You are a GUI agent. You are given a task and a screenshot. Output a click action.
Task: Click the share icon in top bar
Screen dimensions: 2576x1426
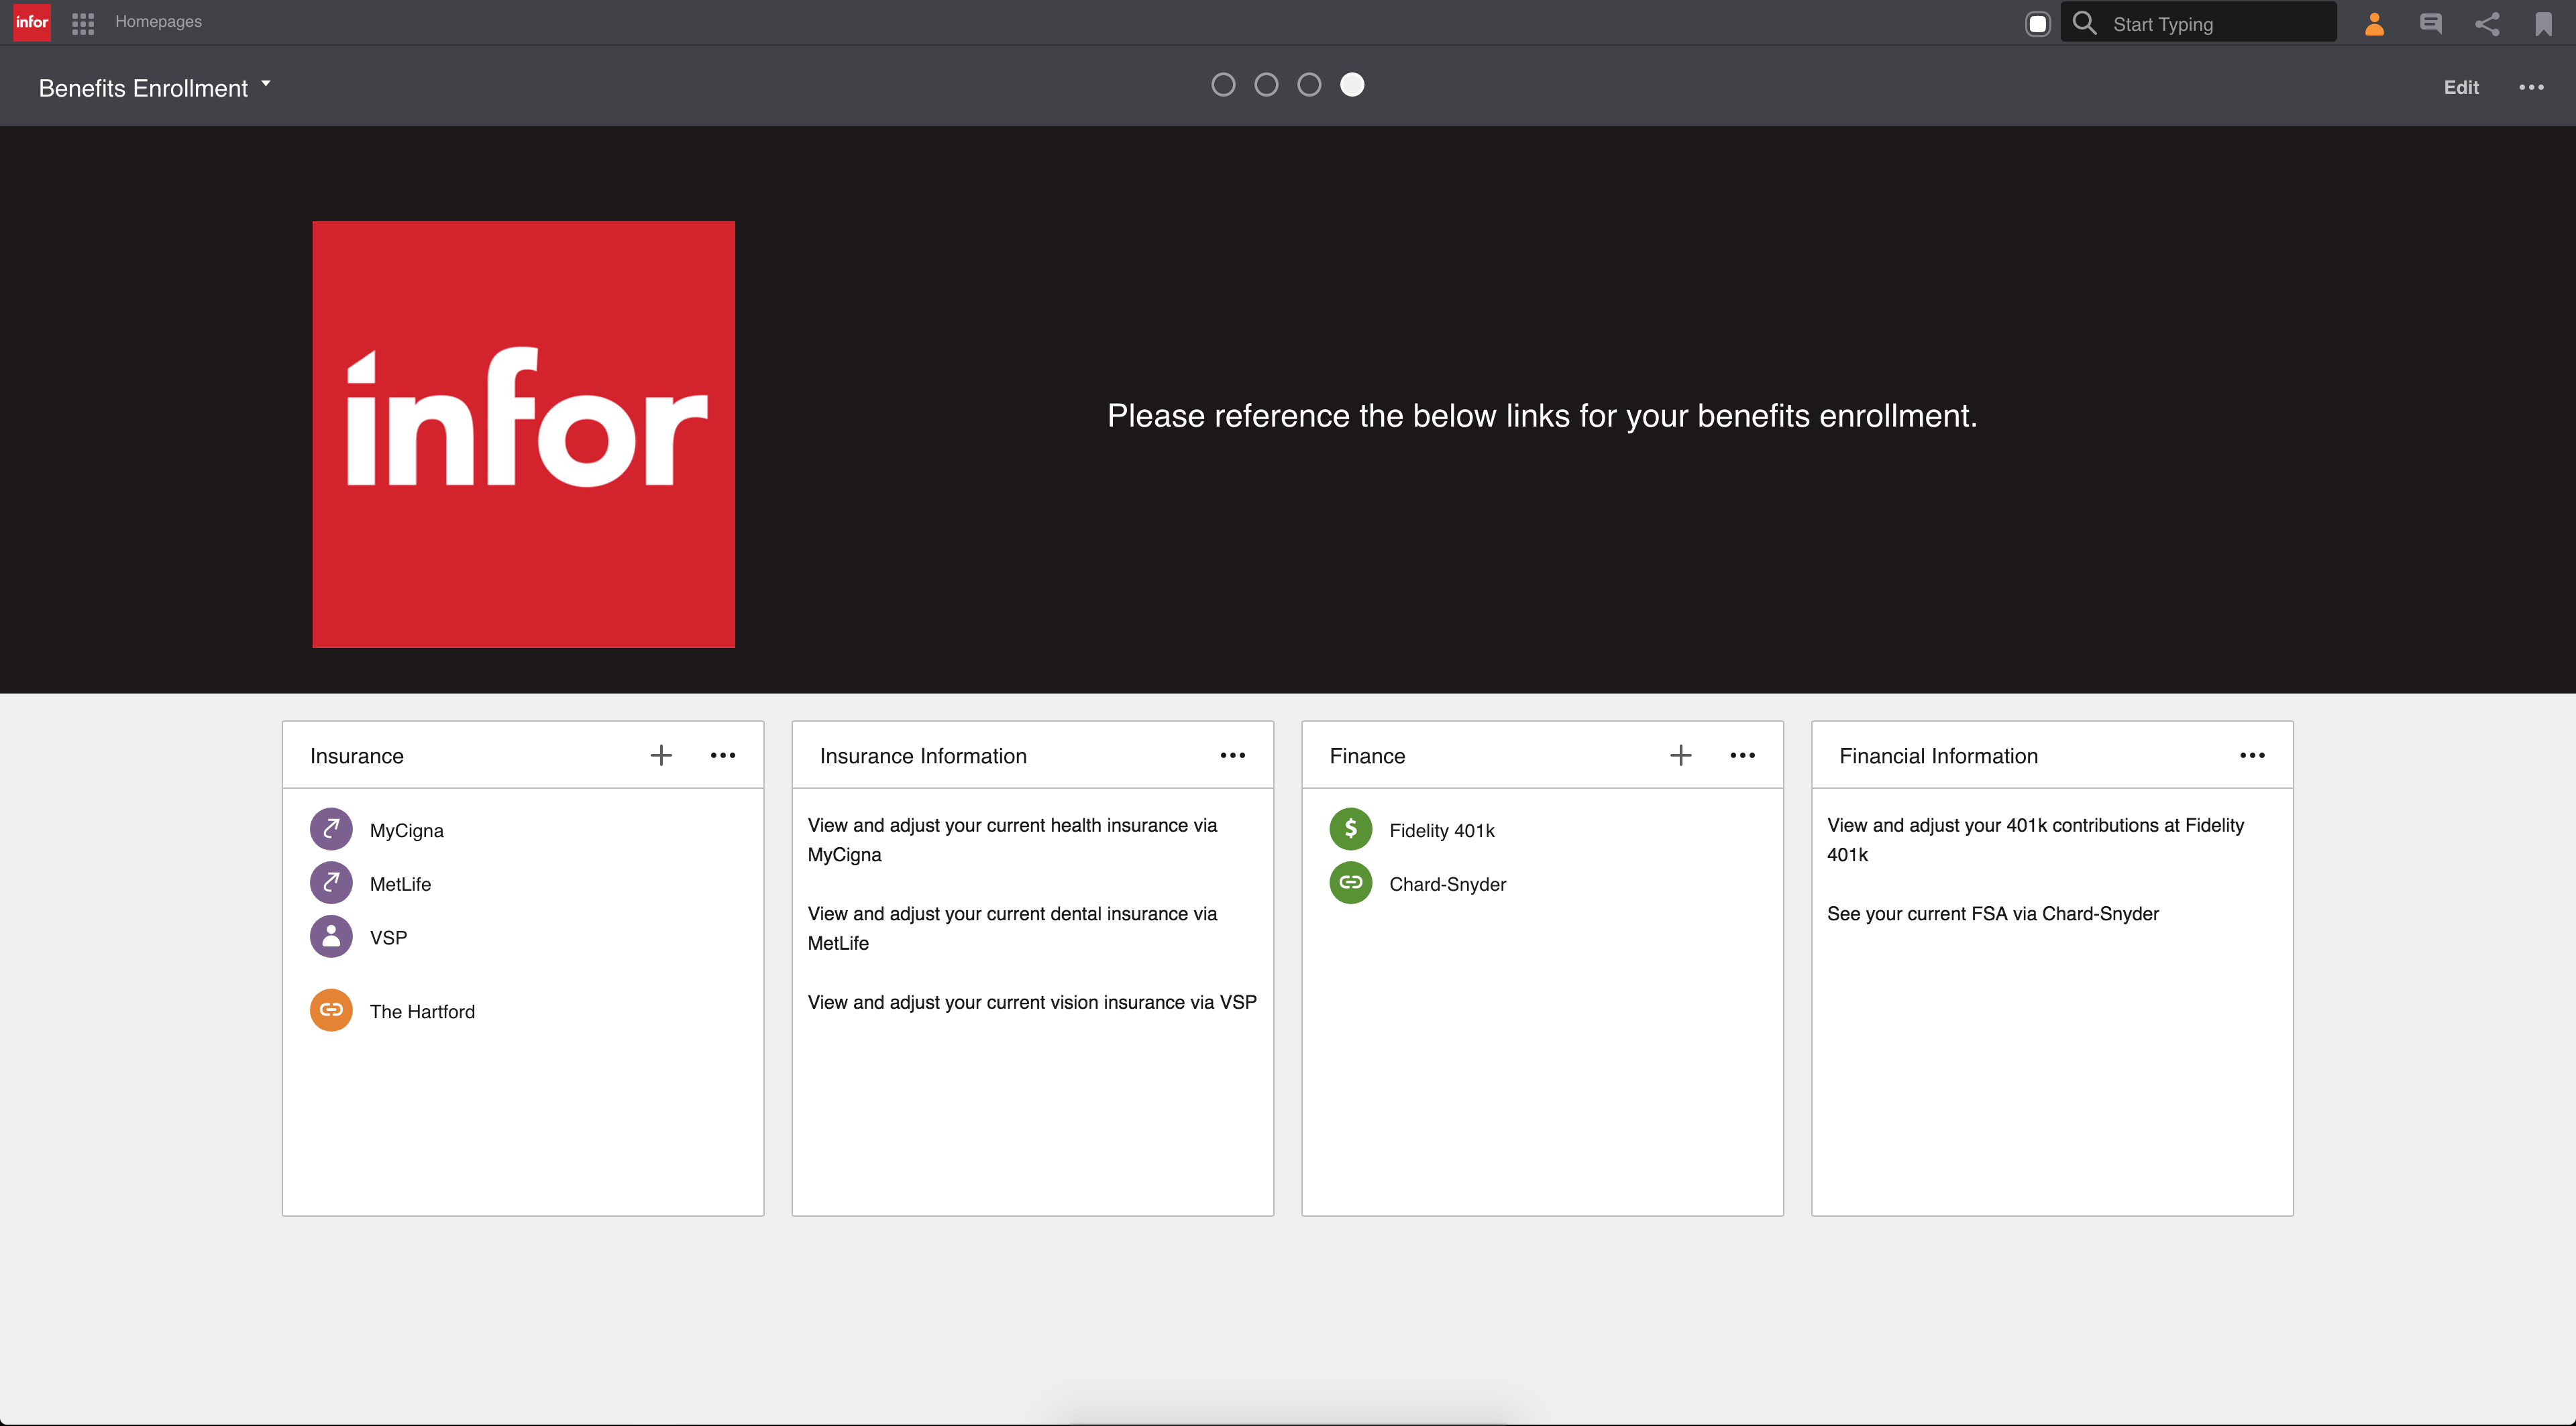[x=2487, y=24]
